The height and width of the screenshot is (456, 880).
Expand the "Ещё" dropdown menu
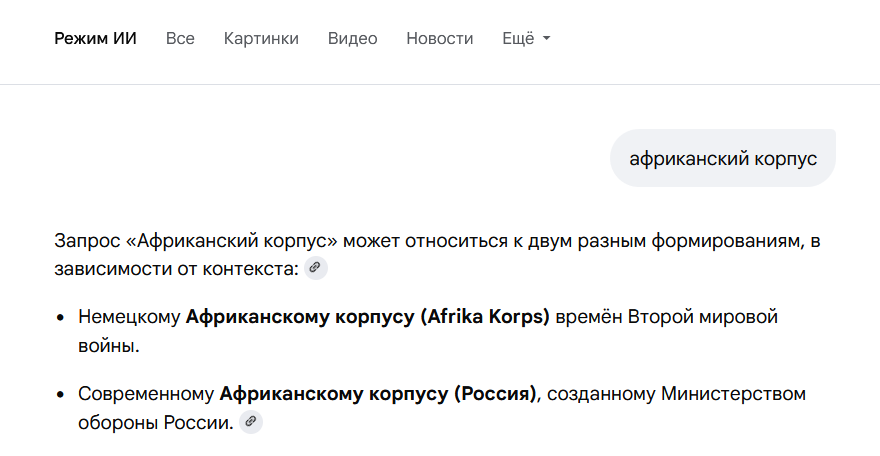point(526,39)
